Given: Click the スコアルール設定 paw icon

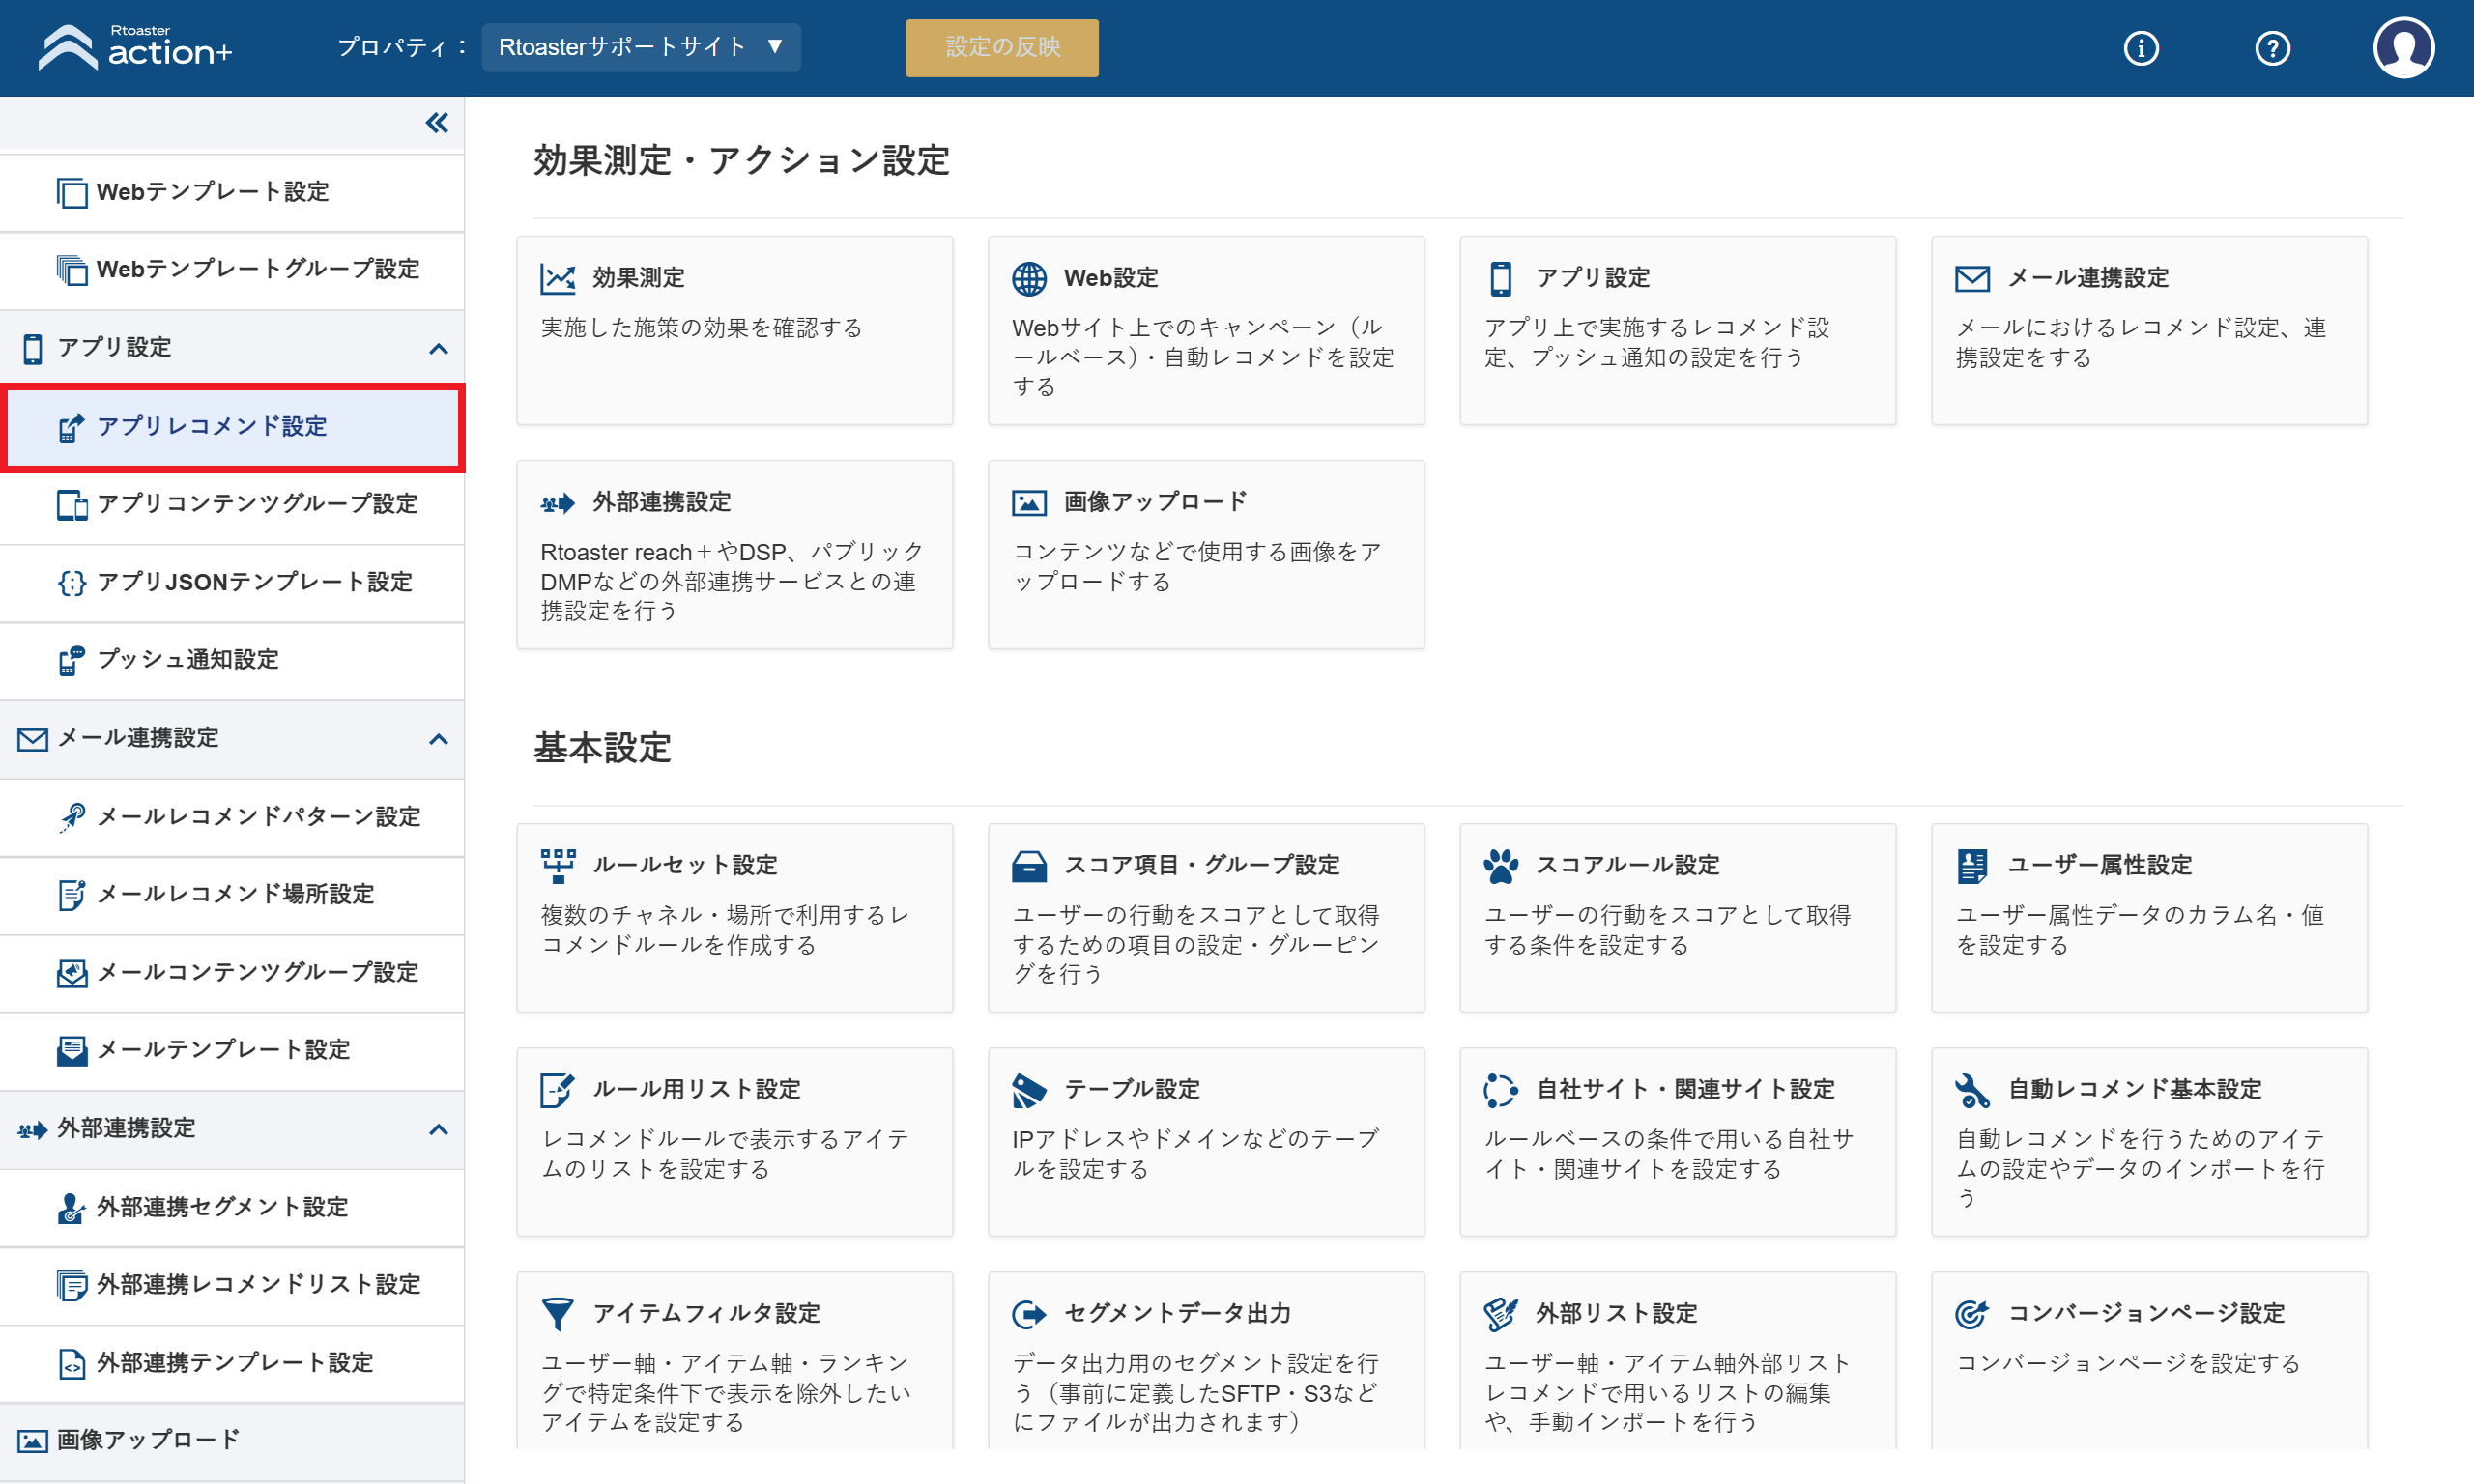Looking at the screenshot, I should tap(1501, 866).
